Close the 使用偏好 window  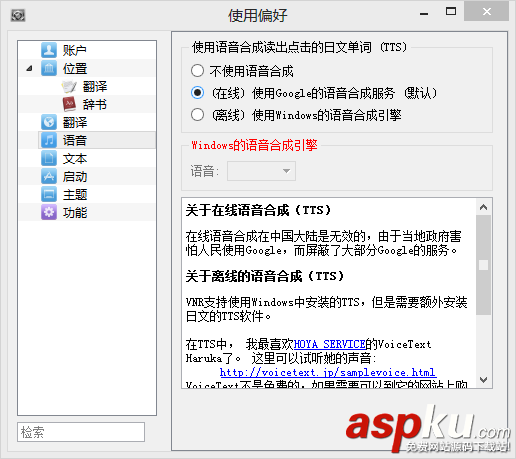[487, 12]
